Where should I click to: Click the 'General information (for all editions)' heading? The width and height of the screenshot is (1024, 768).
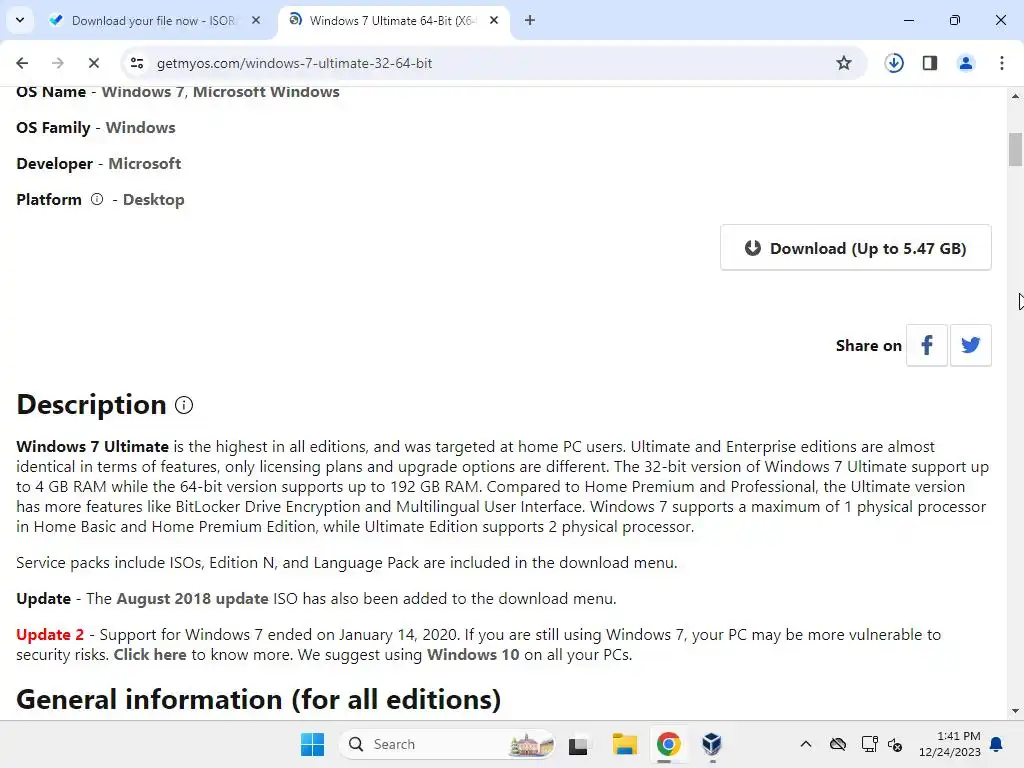click(x=259, y=699)
